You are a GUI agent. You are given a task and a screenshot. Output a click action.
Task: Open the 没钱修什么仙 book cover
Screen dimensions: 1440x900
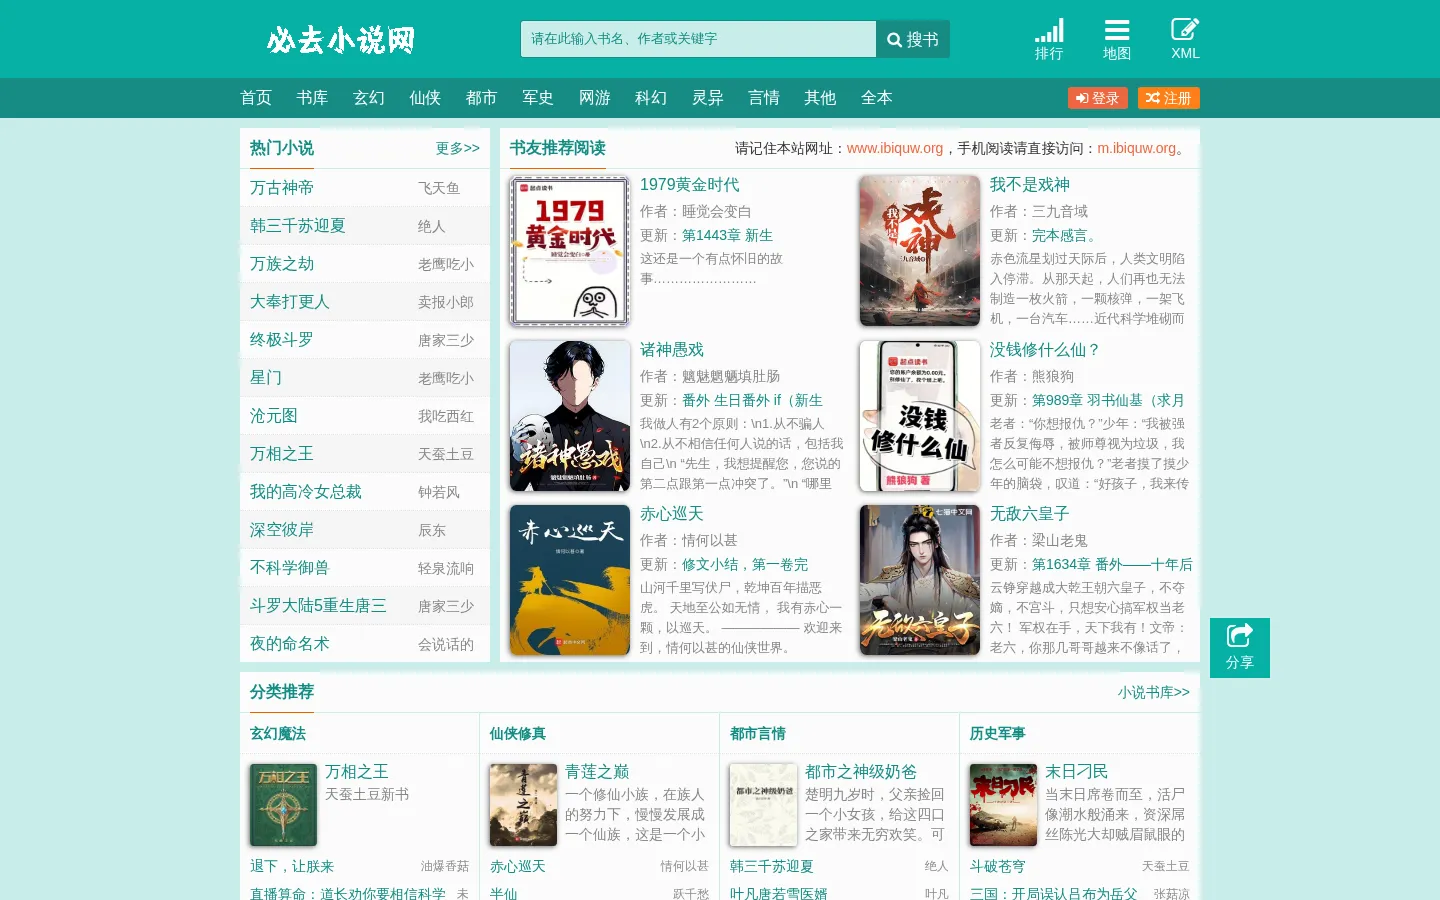pos(920,416)
